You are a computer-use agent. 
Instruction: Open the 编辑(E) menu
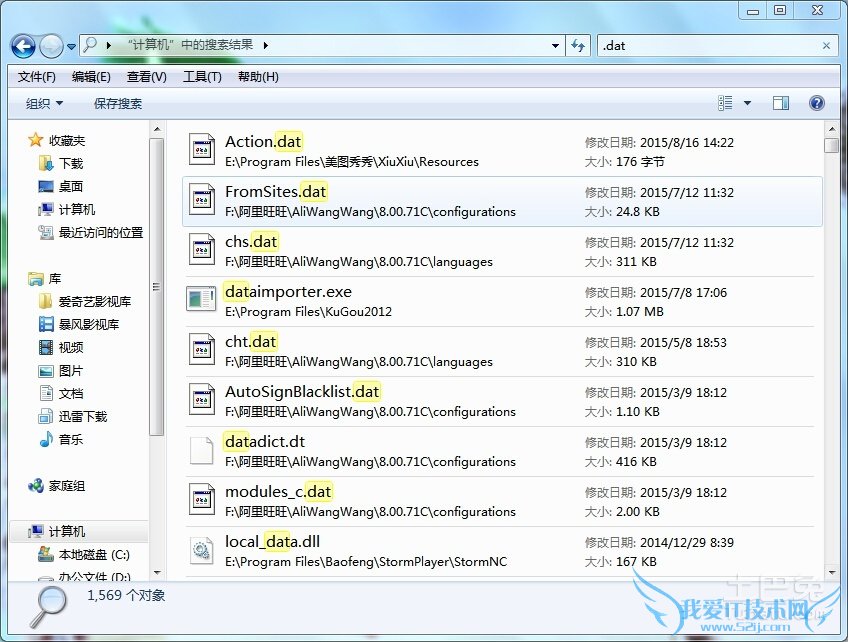tap(91, 77)
